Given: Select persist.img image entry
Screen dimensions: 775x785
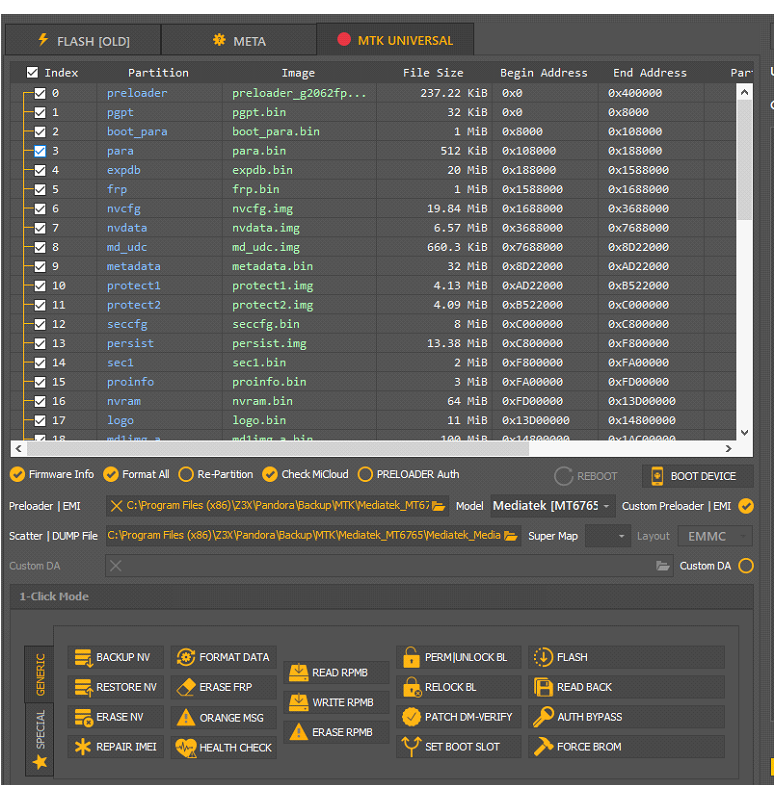Looking at the screenshot, I should pyautogui.click(x=269, y=343).
